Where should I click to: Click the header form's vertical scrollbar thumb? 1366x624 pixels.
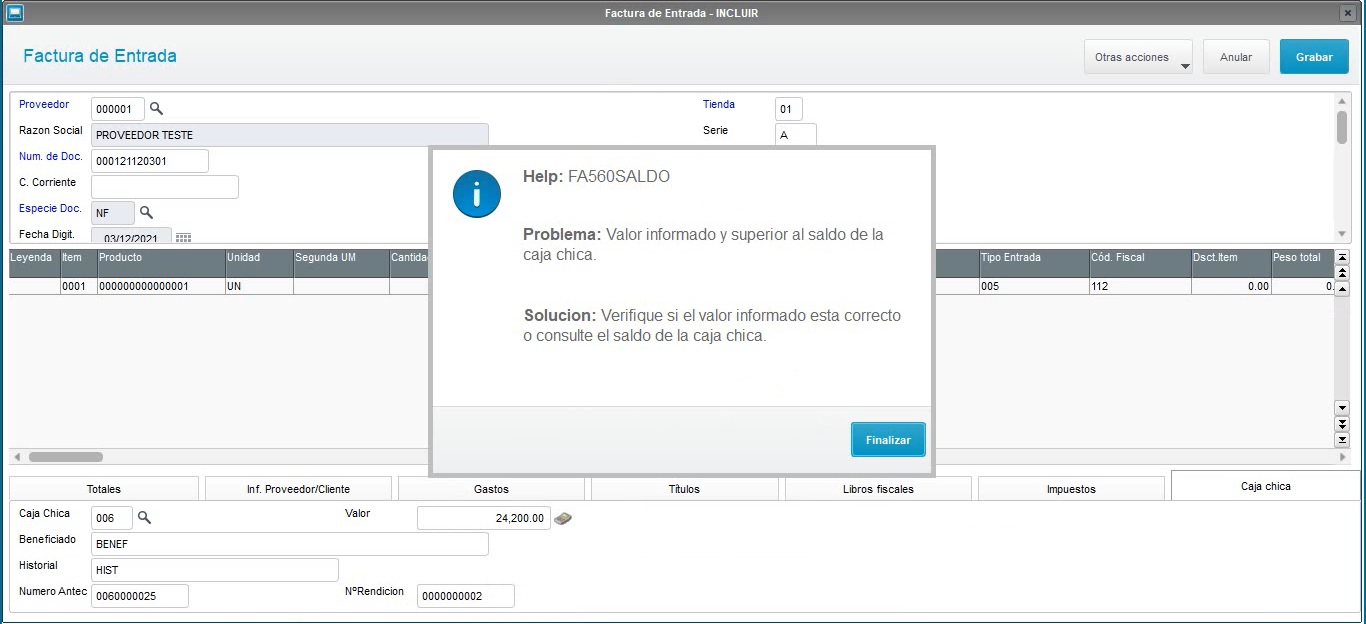(x=1342, y=128)
